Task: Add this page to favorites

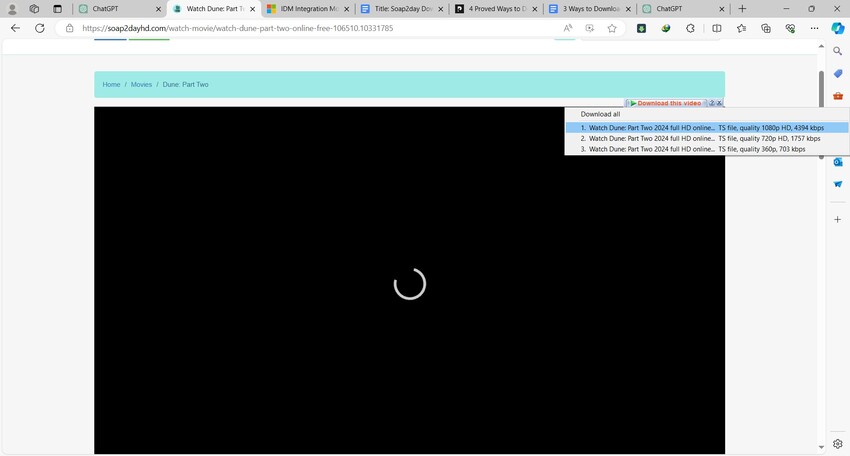Action: pyautogui.click(x=612, y=28)
